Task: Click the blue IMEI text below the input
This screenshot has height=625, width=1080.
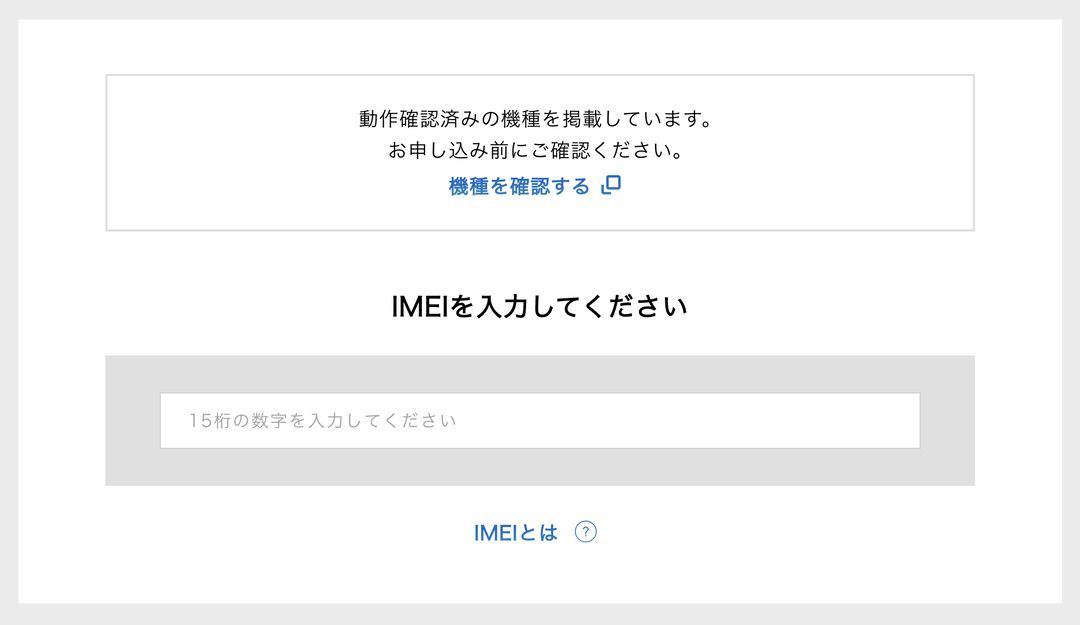Action: (x=495, y=533)
